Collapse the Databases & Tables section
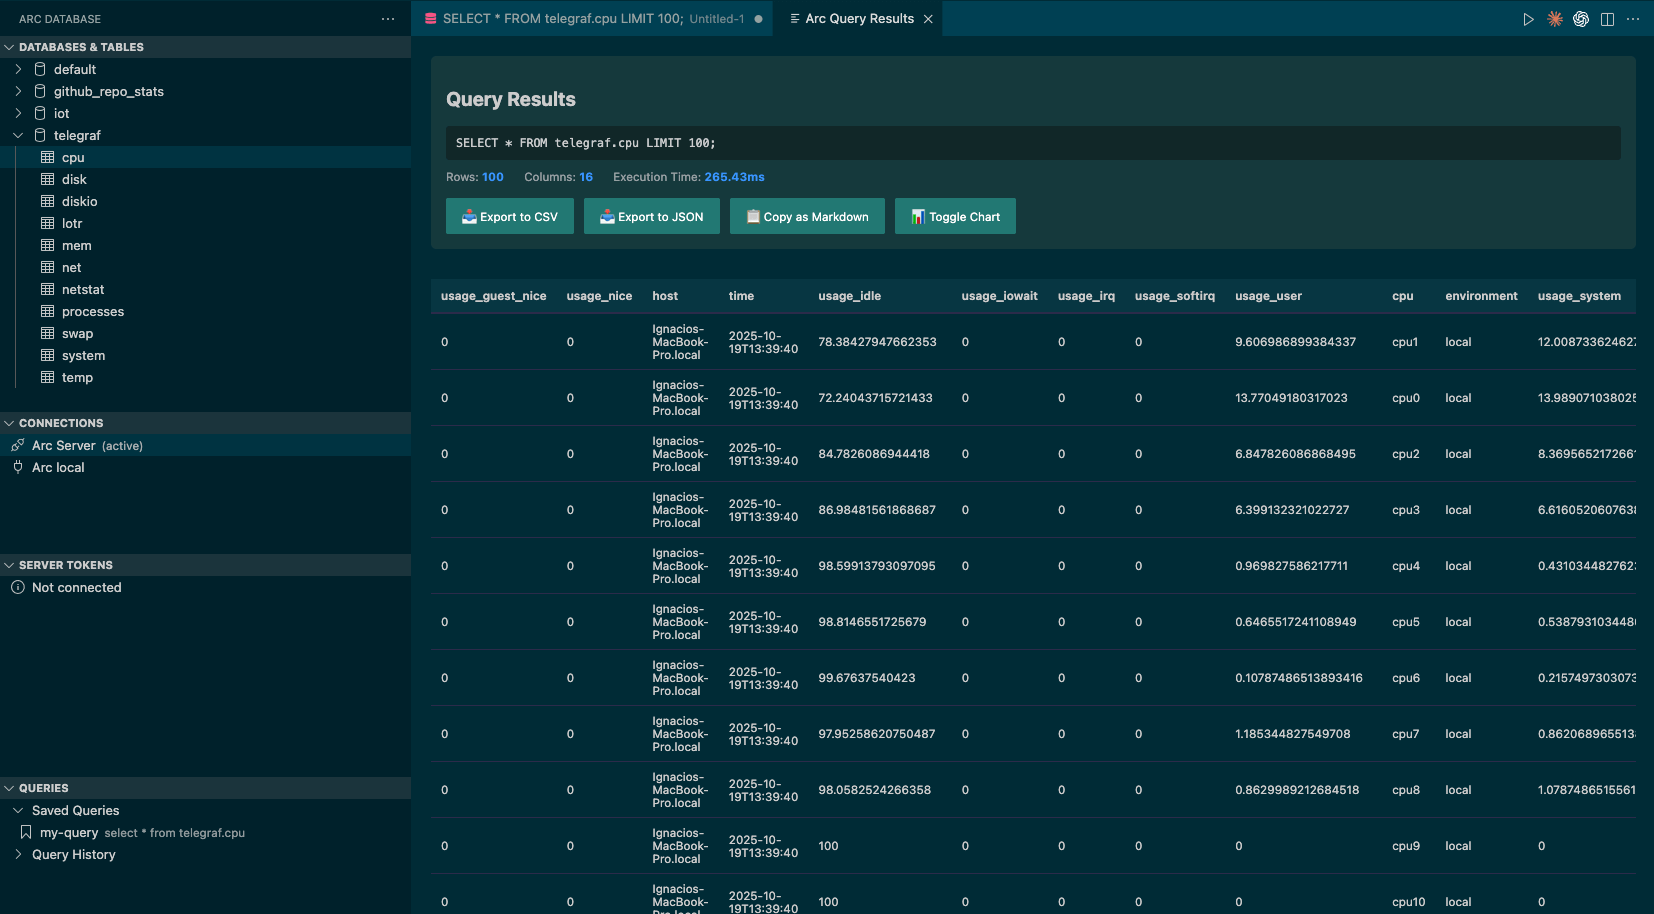Screen dimensions: 1654x914 (9, 47)
